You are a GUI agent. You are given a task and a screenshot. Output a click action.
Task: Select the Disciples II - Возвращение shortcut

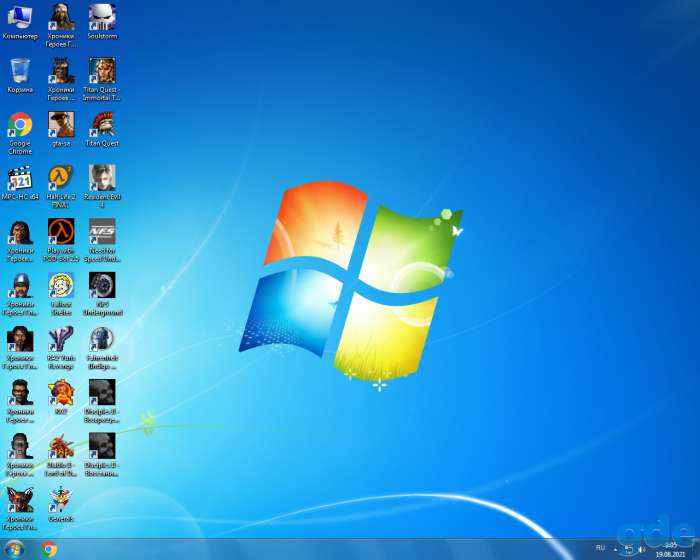(x=102, y=401)
